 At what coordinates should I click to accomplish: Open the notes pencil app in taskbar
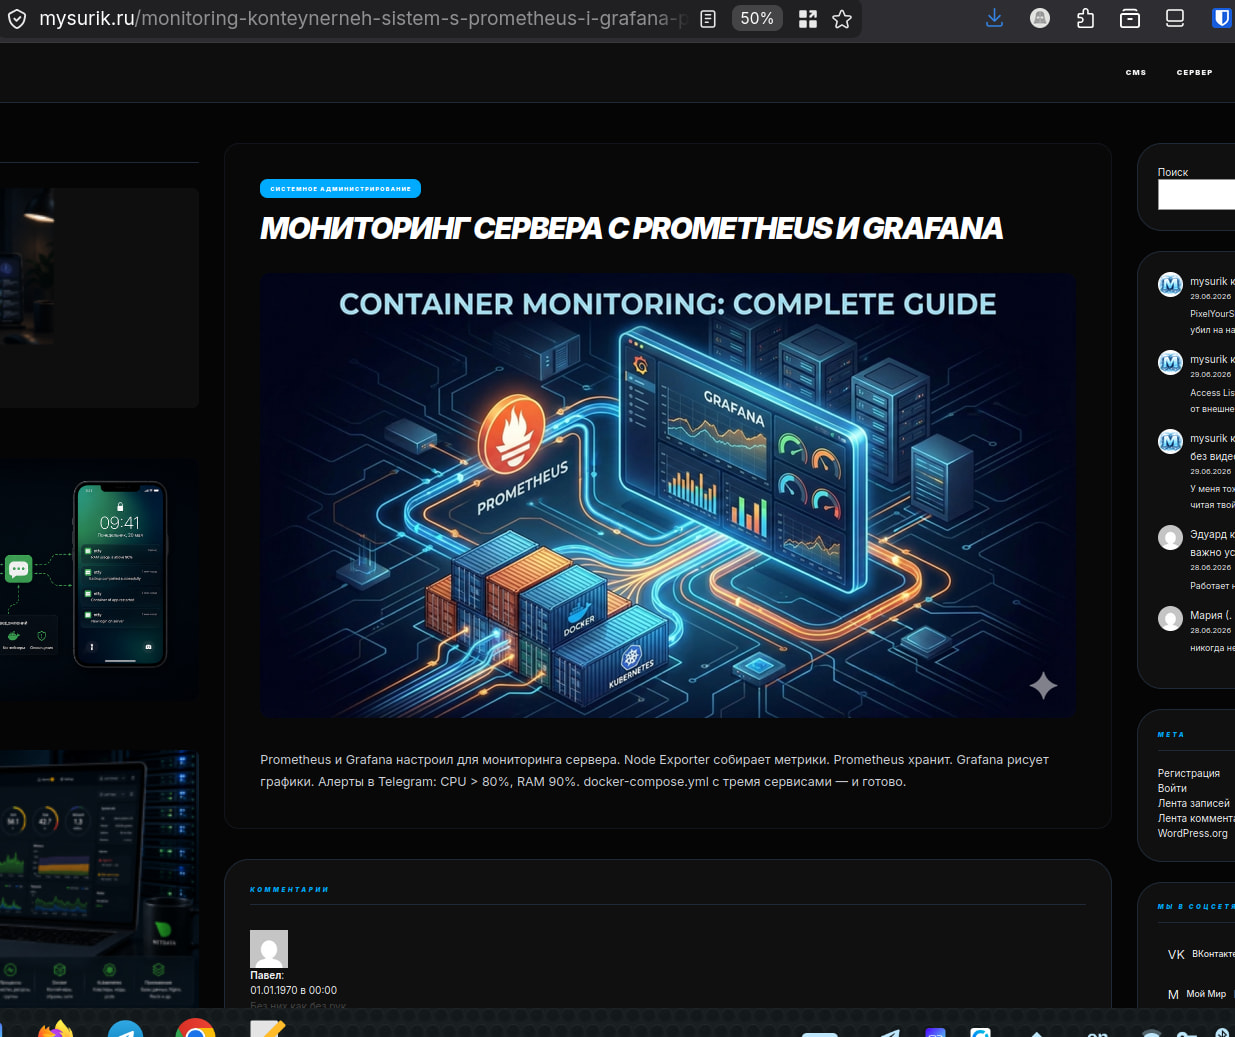(x=267, y=1029)
